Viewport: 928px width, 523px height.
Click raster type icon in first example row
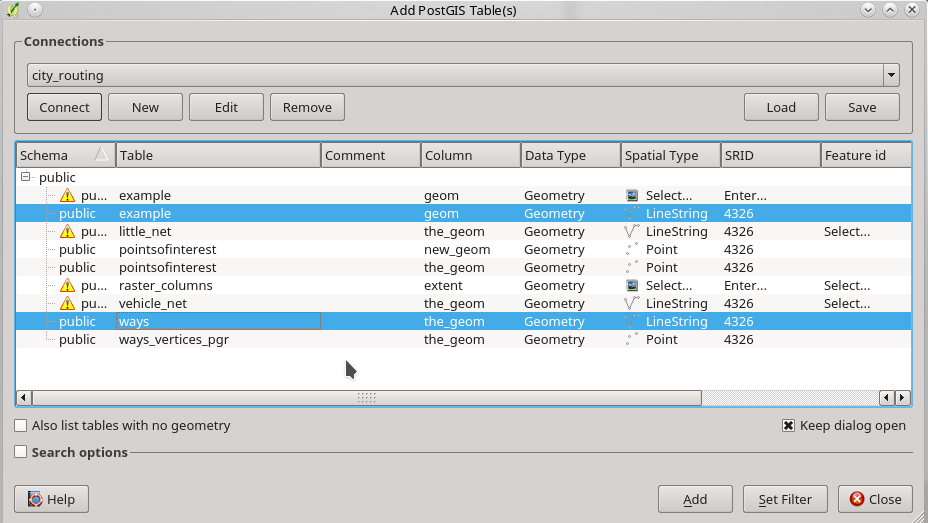tap(632, 195)
